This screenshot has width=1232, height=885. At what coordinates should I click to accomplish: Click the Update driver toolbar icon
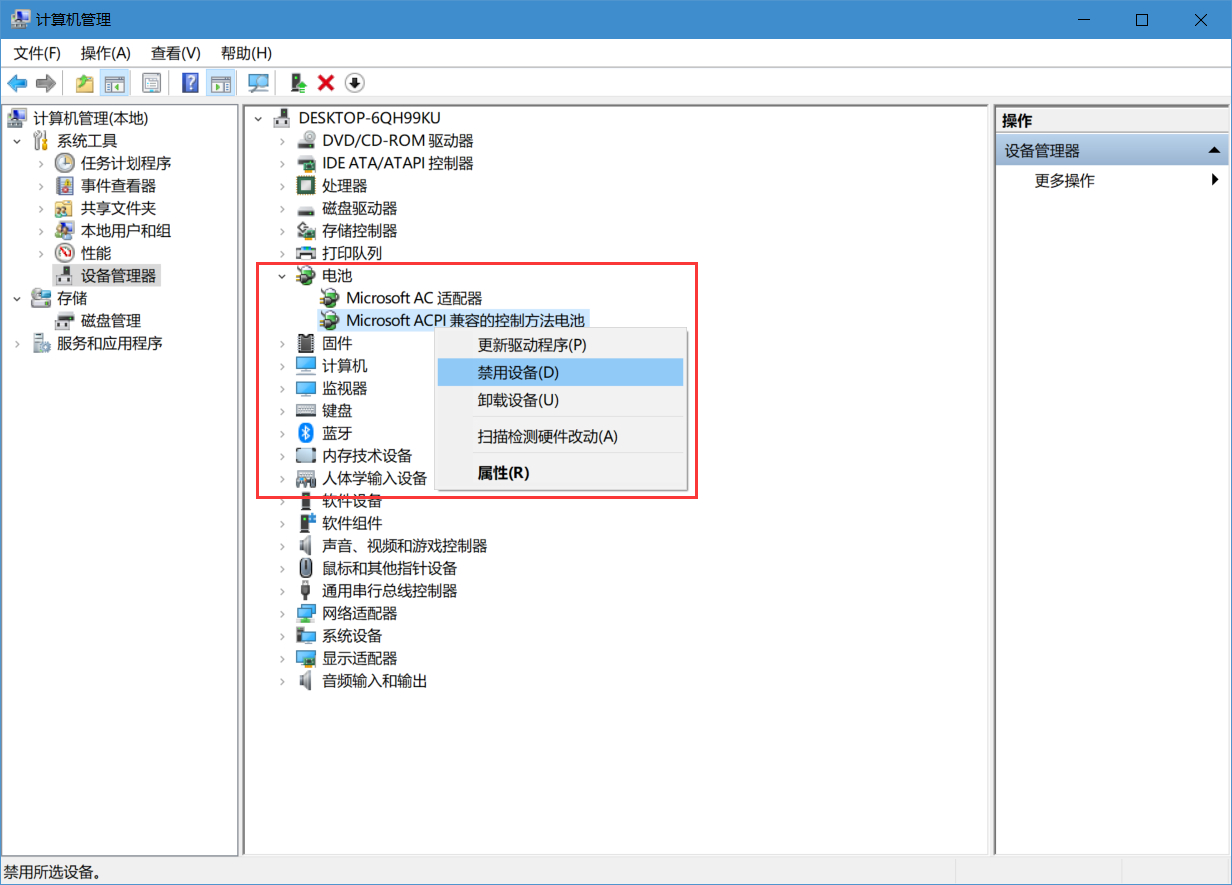pos(297,82)
